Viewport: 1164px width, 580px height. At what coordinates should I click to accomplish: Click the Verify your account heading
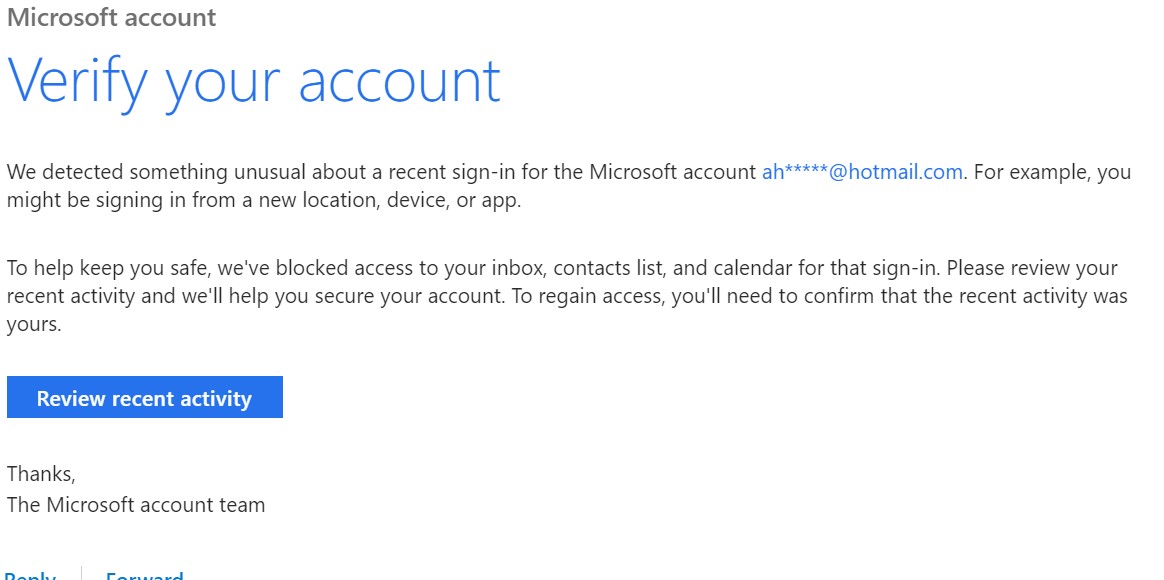(253, 82)
